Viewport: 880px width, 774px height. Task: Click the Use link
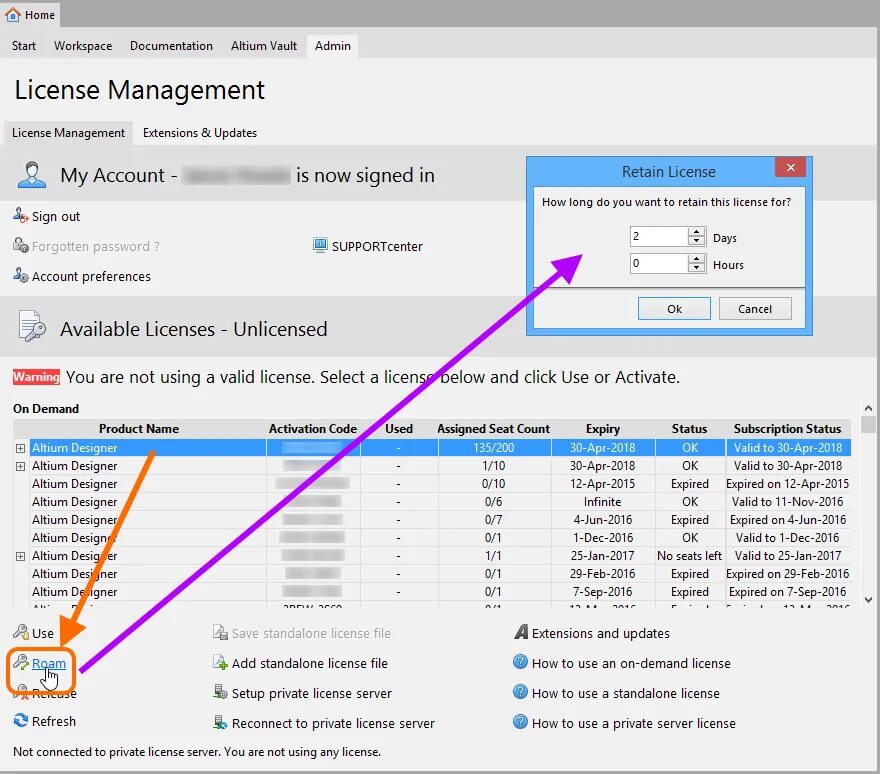[x=43, y=633]
